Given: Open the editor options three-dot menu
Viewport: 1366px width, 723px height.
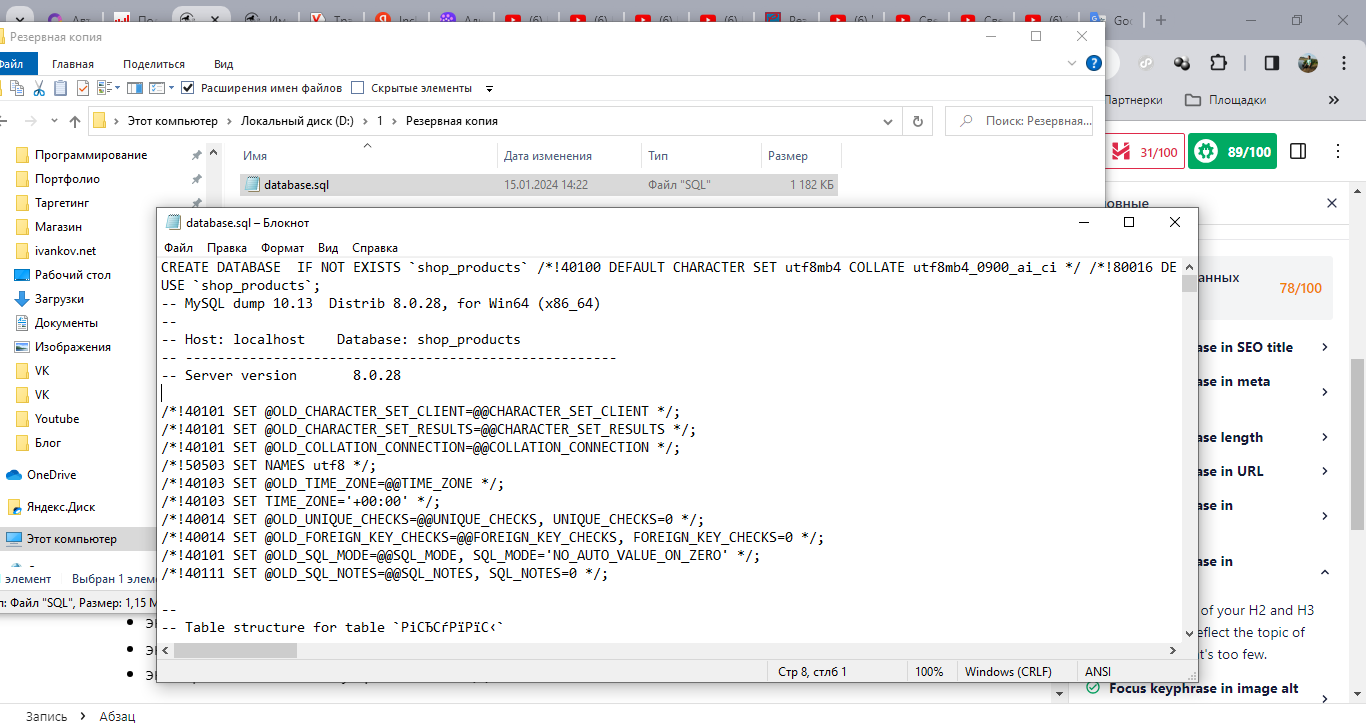Looking at the screenshot, I should tap(1339, 152).
